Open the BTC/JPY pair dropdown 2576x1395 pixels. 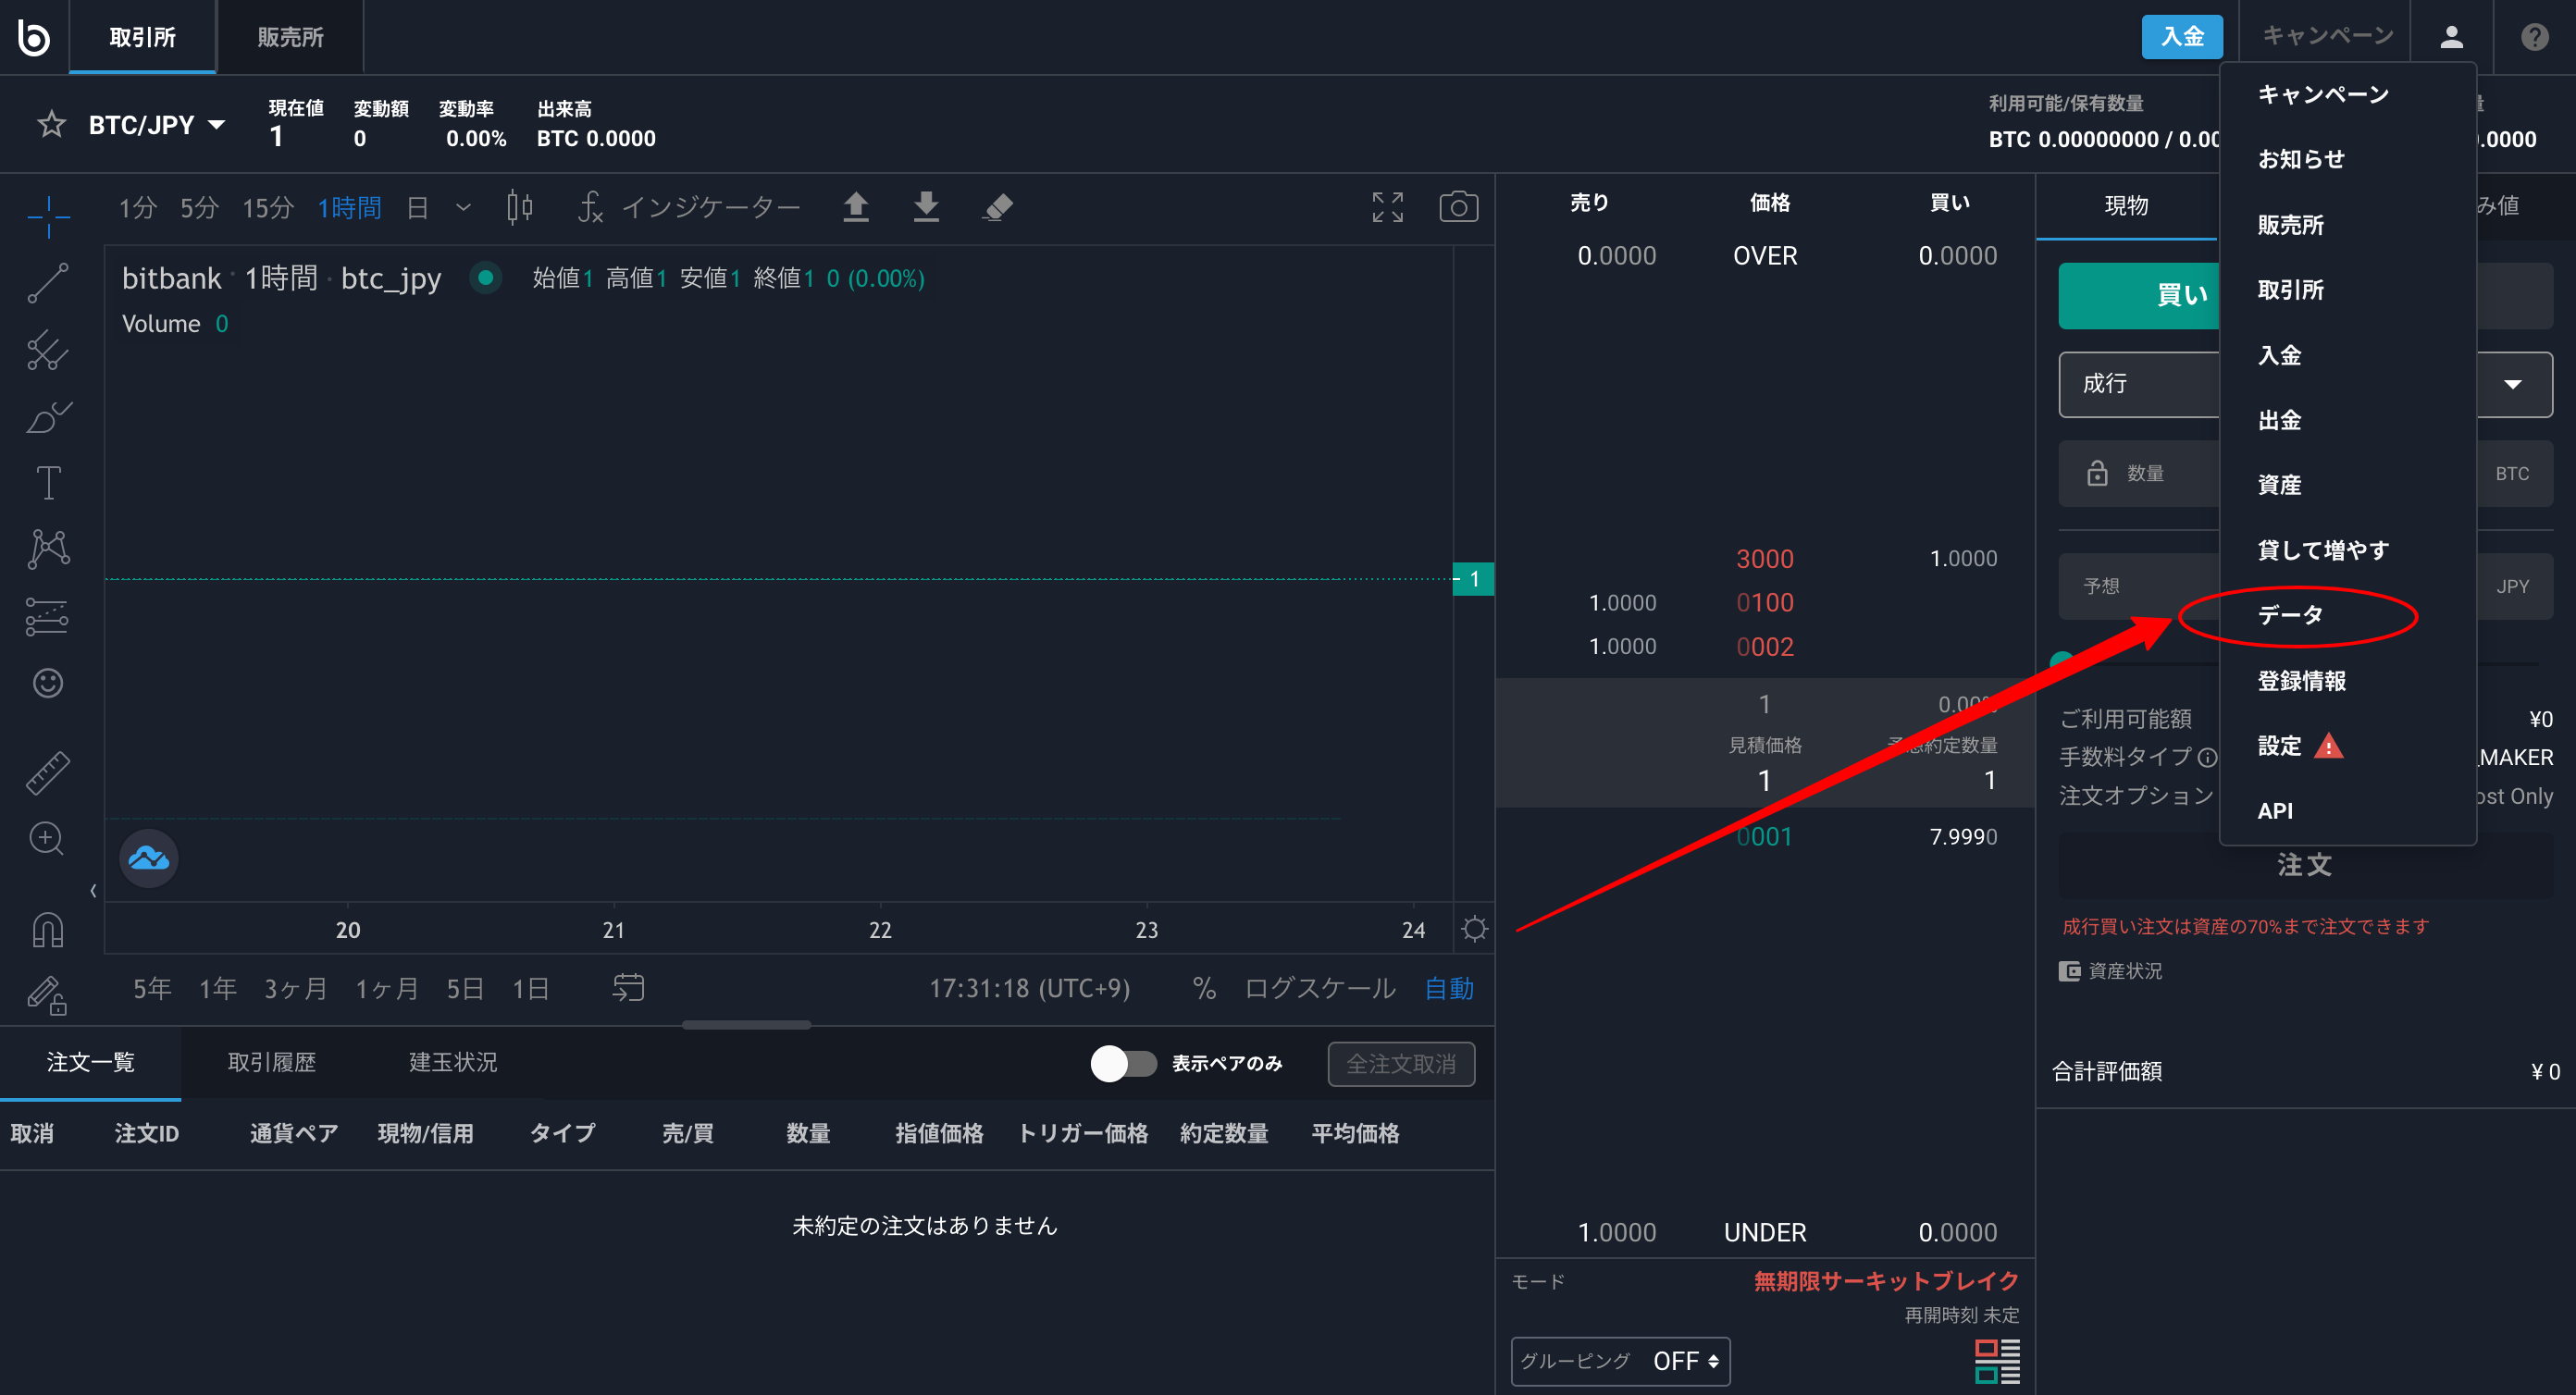pyautogui.click(x=157, y=125)
